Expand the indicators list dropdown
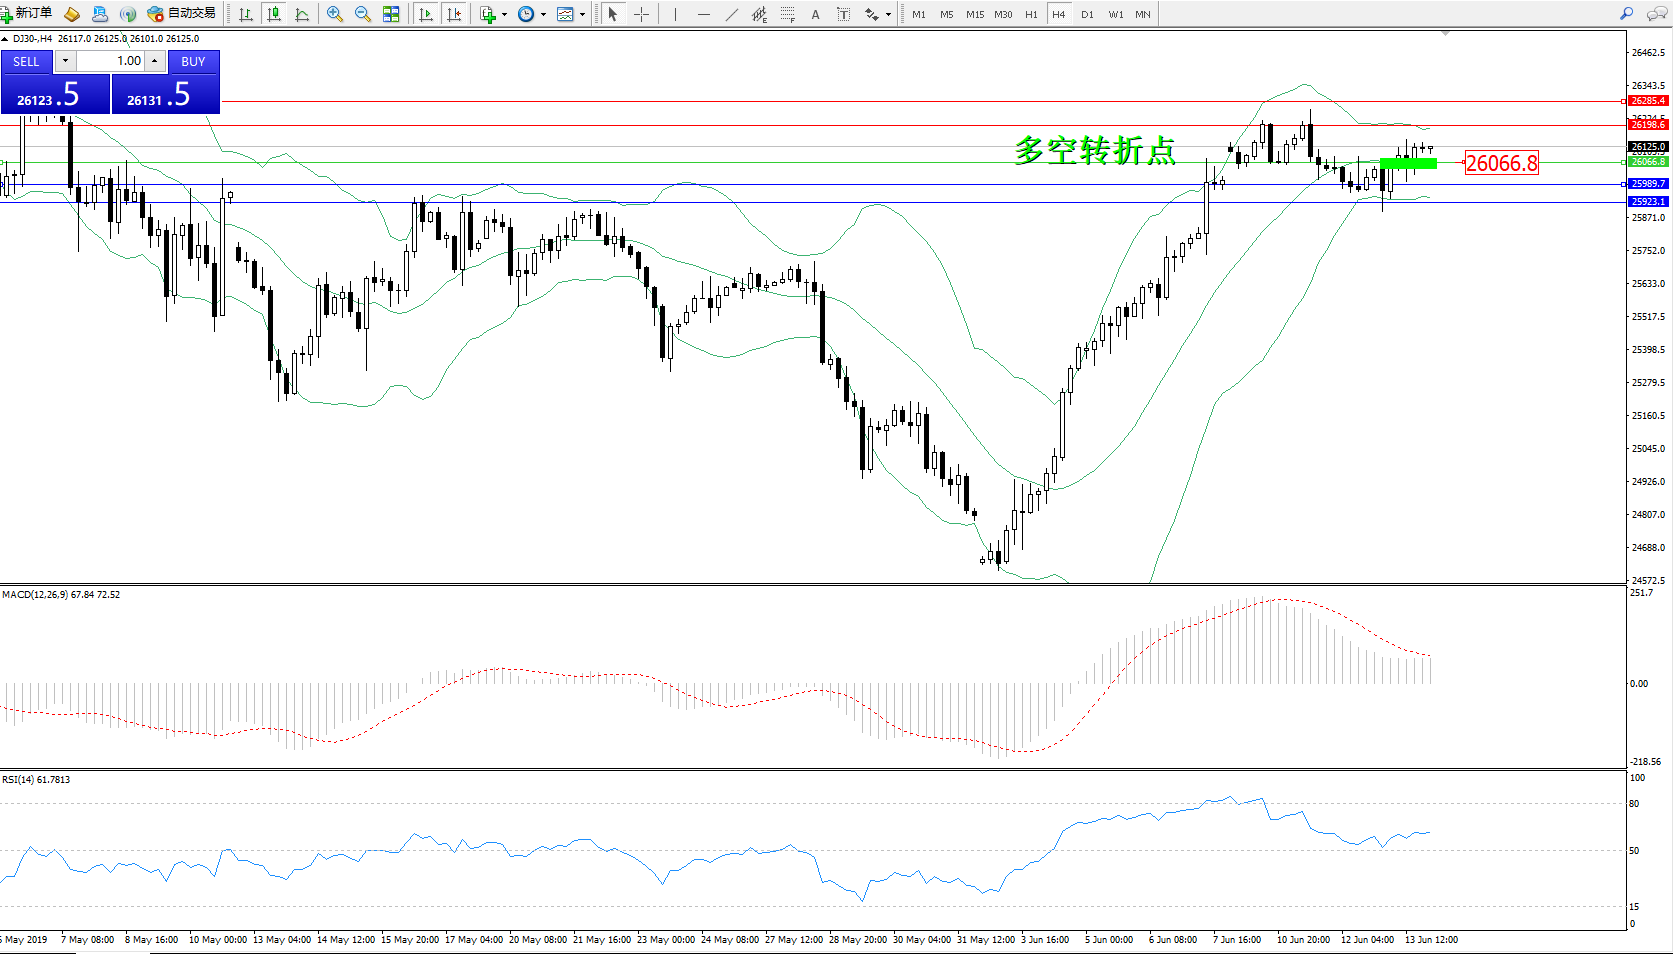This screenshot has height=954, width=1673. click(x=504, y=14)
